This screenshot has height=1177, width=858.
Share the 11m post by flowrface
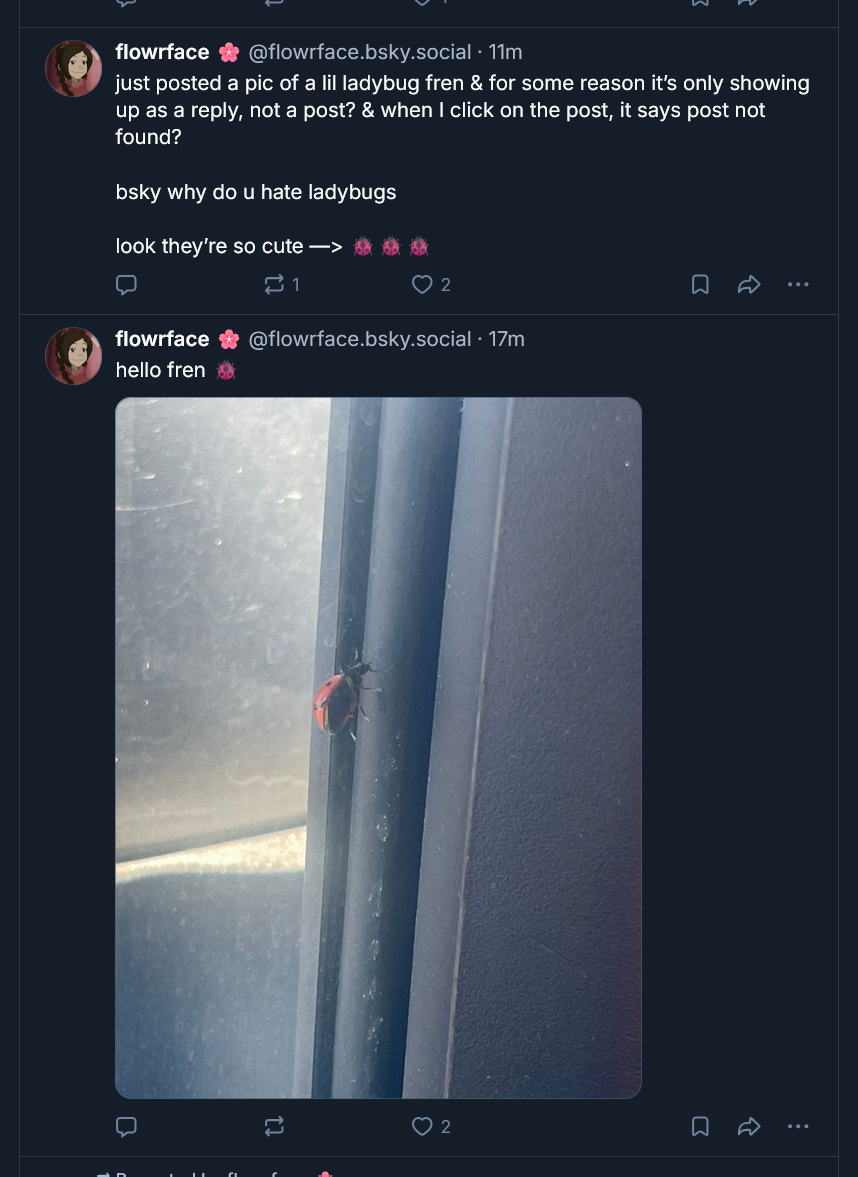pos(748,285)
